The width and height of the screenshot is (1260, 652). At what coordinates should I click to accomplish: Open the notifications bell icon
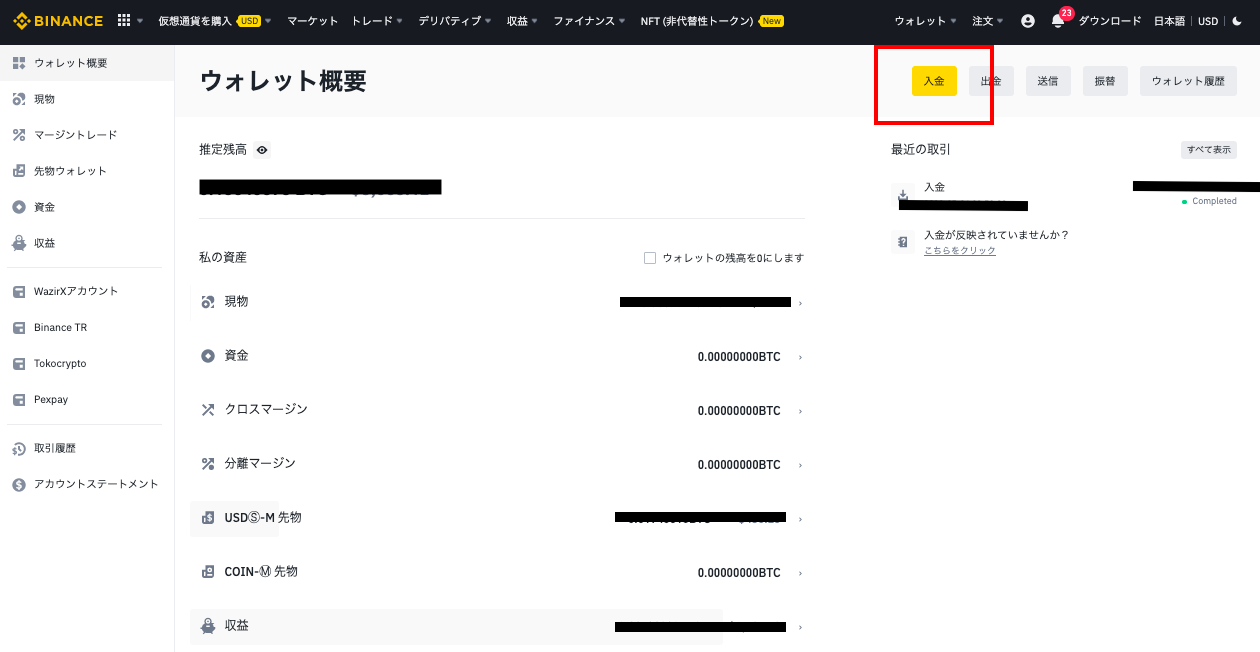(1058, 21)
